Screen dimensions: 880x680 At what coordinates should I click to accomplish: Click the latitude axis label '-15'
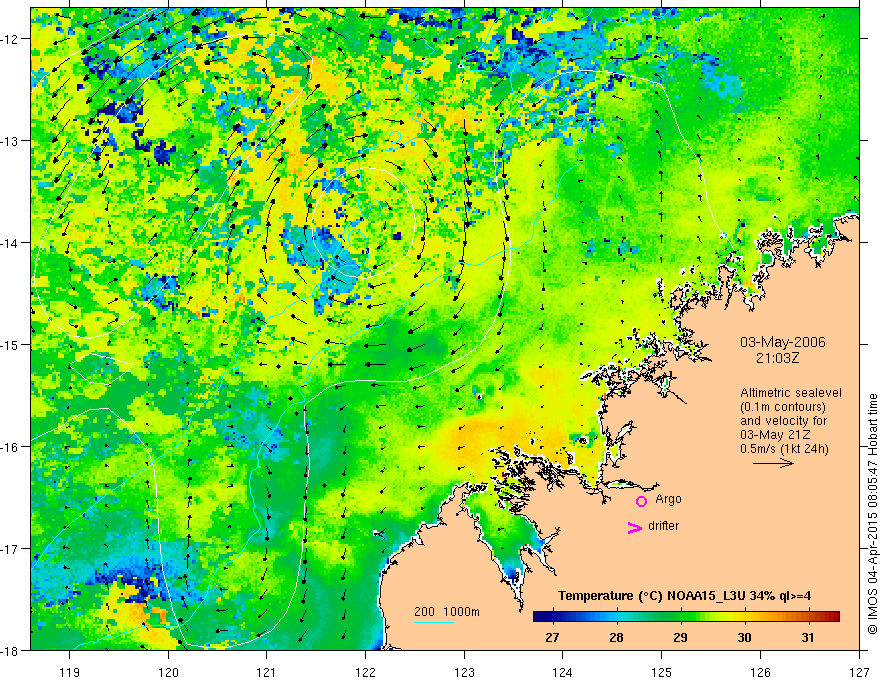(x=11, y=344)
